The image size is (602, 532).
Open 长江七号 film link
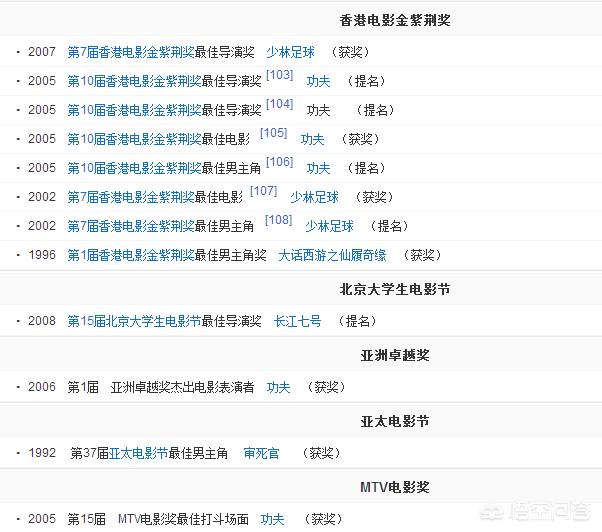298,321
